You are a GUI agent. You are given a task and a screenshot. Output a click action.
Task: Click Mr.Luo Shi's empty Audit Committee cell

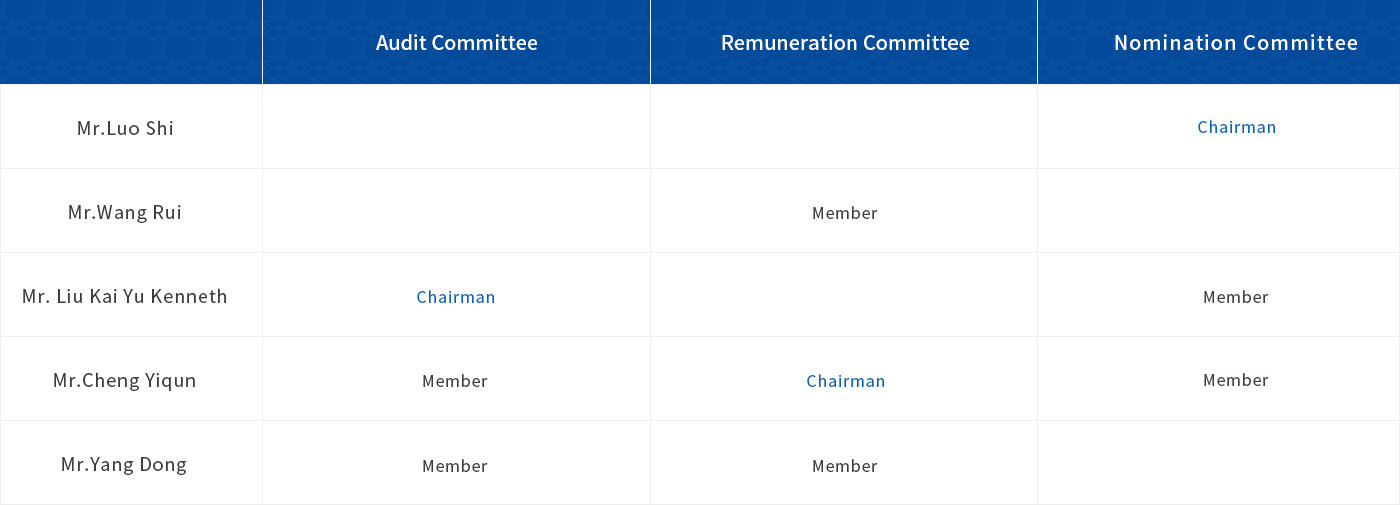[x=456, y=127]
